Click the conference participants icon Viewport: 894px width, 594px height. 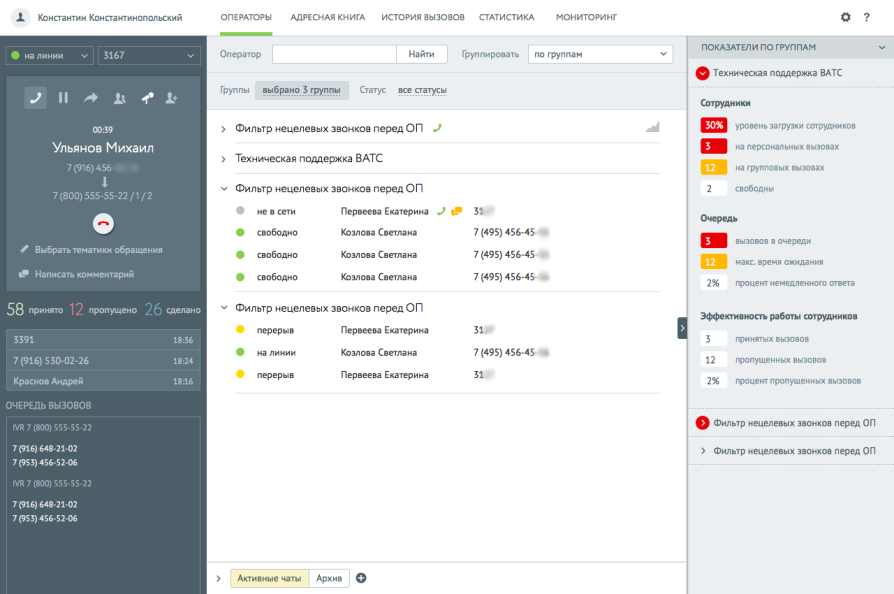coord(119,98)
